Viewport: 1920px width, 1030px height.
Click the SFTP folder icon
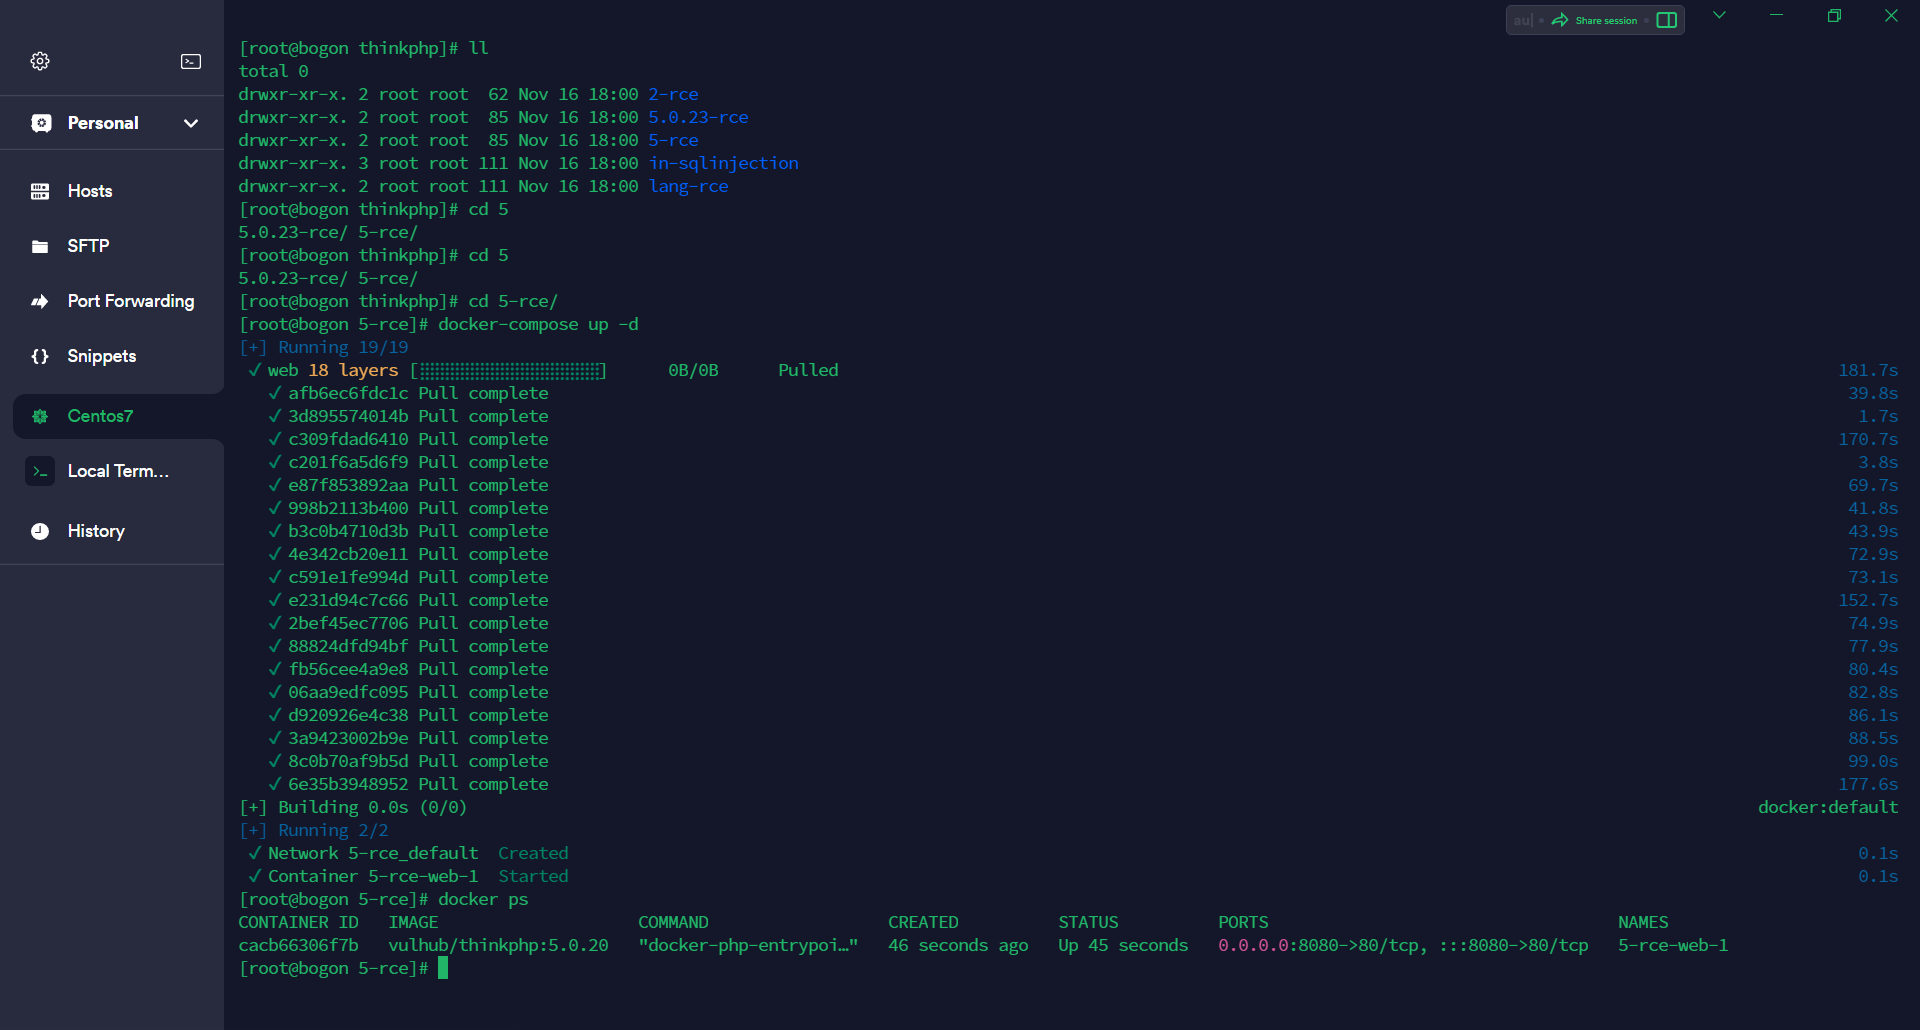tap(40, 246)
